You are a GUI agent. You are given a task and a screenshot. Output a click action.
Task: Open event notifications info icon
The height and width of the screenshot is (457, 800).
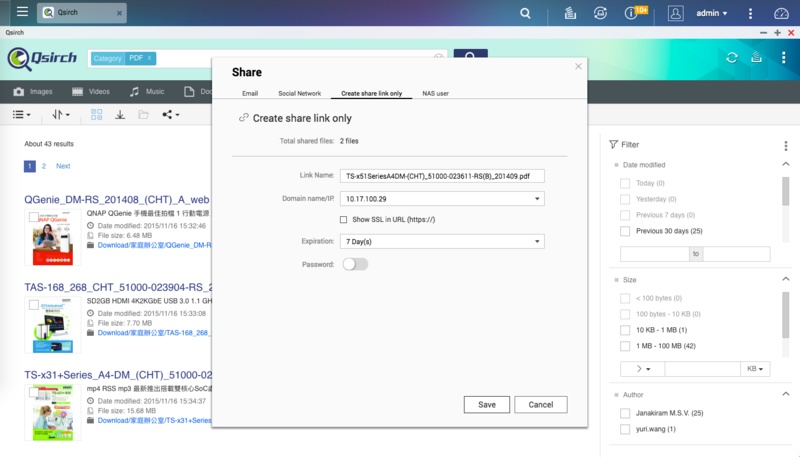[x=631, y=13]
